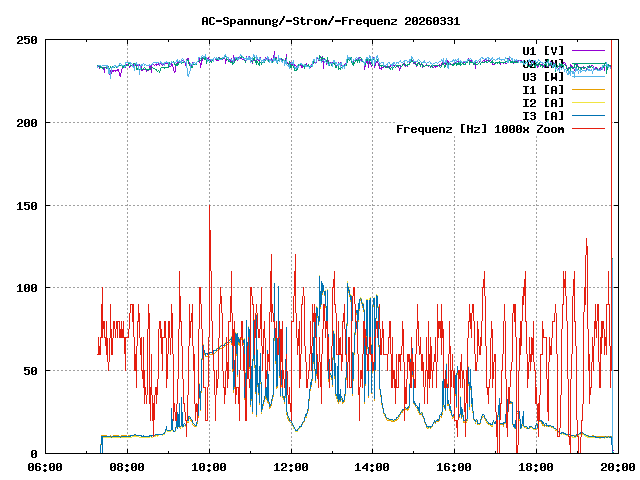Select the U1 [V] legend label
This screenshot has width=640, height=480.
pyautogui.click(x=543, y=50)
